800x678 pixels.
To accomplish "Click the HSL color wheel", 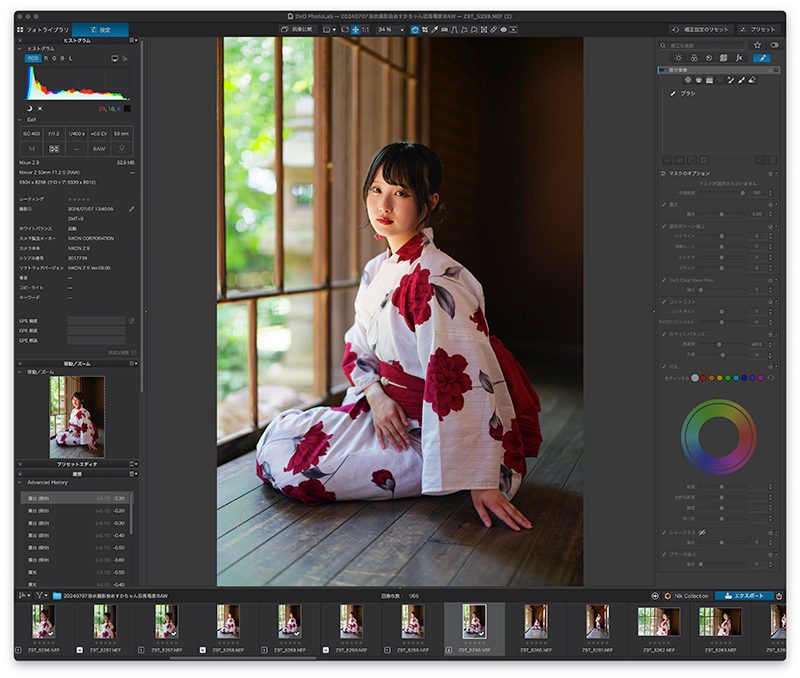I will tap(719, 437).
